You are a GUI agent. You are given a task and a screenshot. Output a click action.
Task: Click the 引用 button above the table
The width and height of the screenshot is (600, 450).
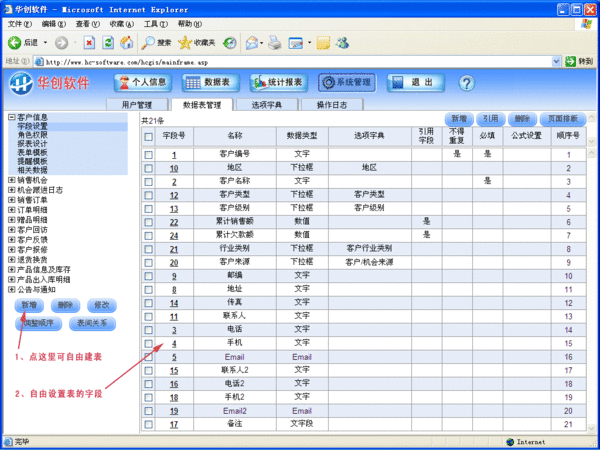click(x=491, y=119)
